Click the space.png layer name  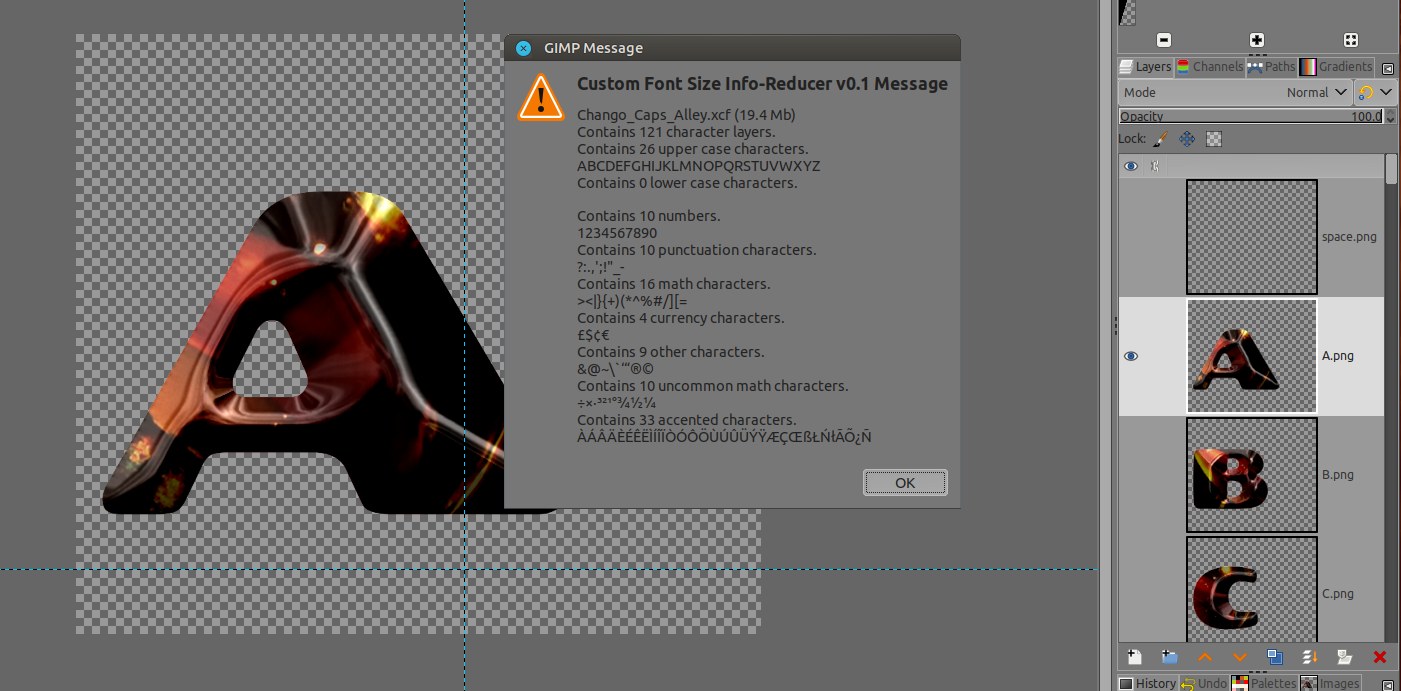pos(1349,237)
